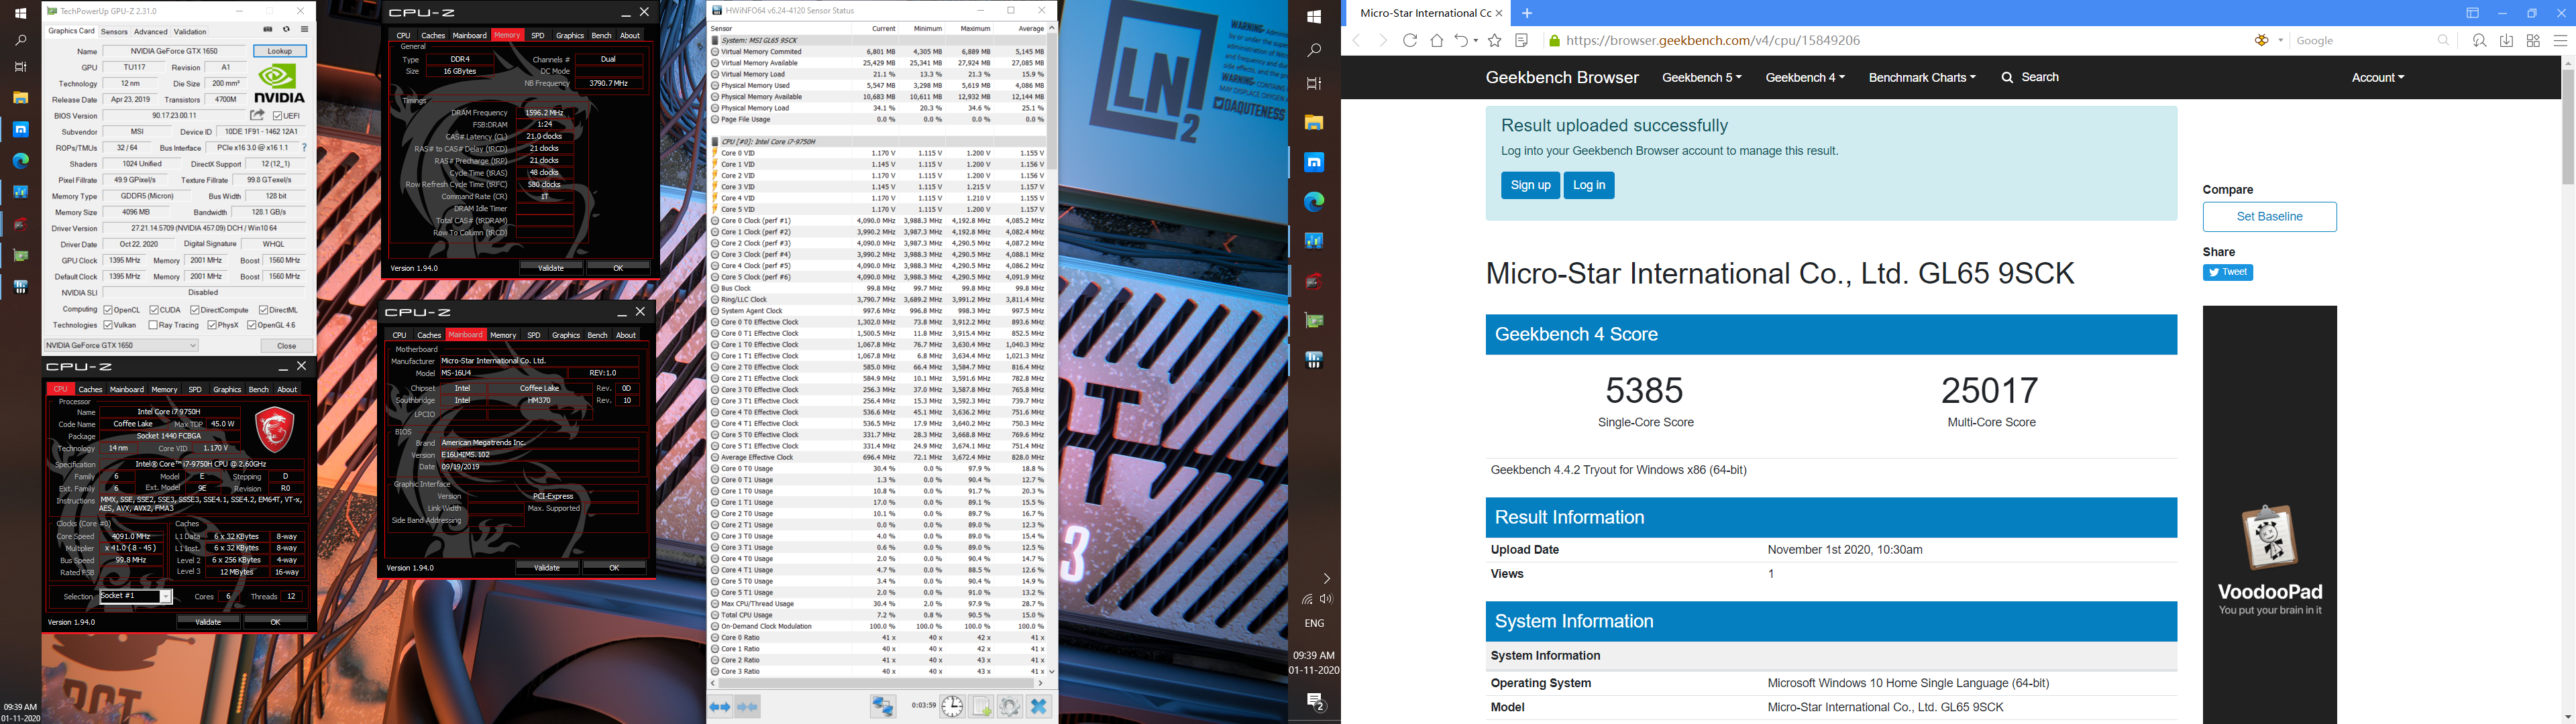Click HWiNFO expand columns arrows icon
The image size is (2576, 724).
(720, 707)
